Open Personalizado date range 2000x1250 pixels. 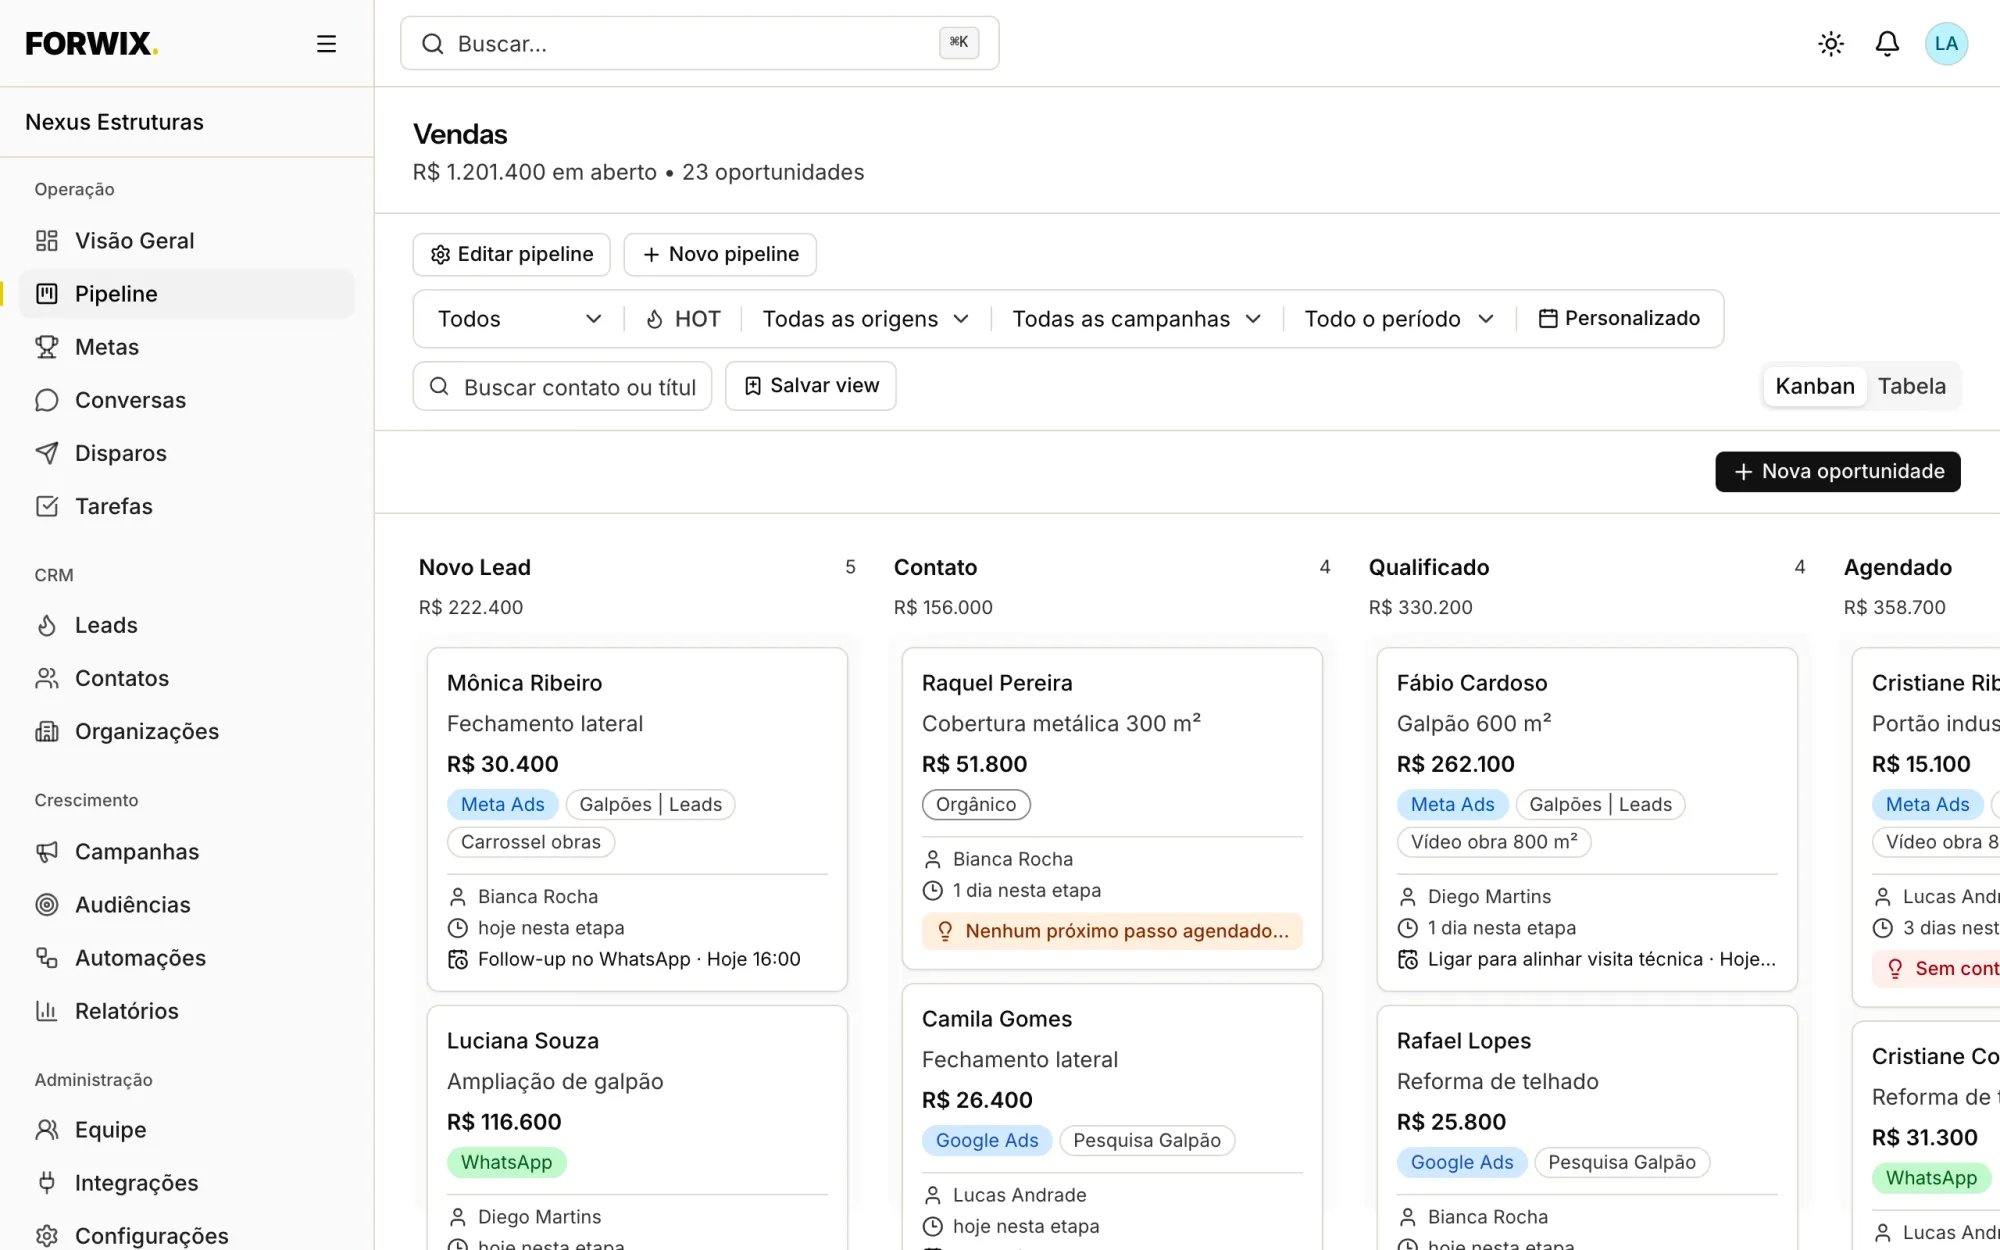(x=1619, y=319)
